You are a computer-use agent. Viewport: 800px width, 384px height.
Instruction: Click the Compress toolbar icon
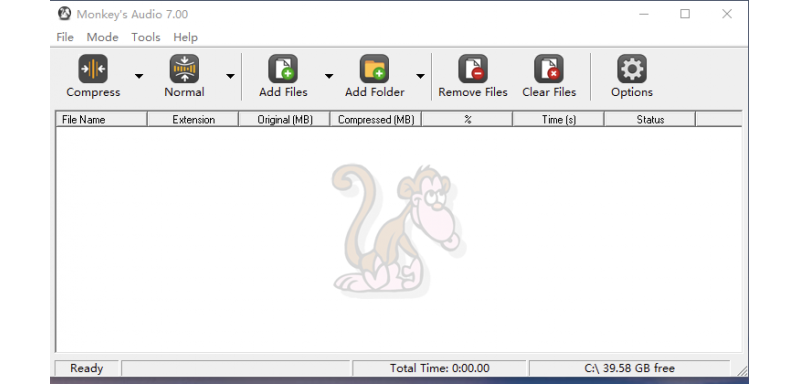tap(93, 69)
